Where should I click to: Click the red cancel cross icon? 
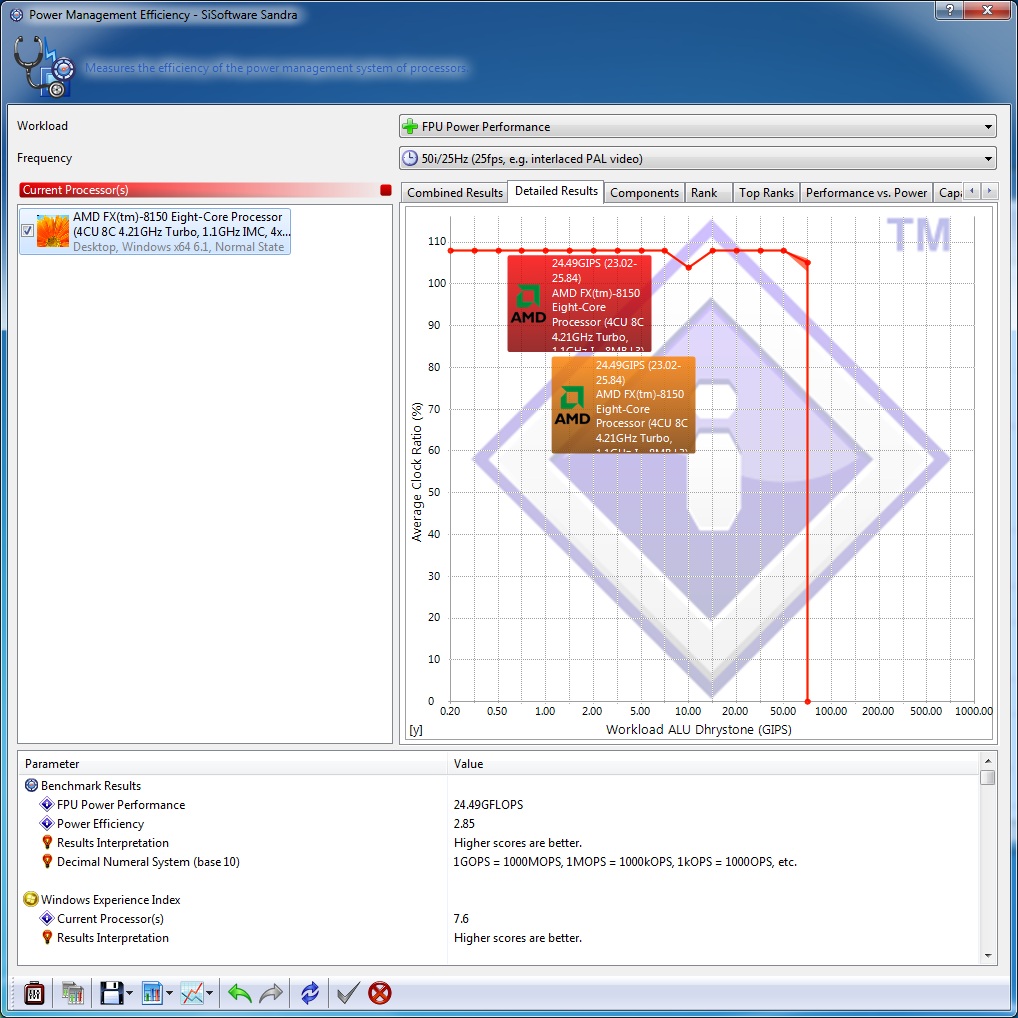[380, 993]
